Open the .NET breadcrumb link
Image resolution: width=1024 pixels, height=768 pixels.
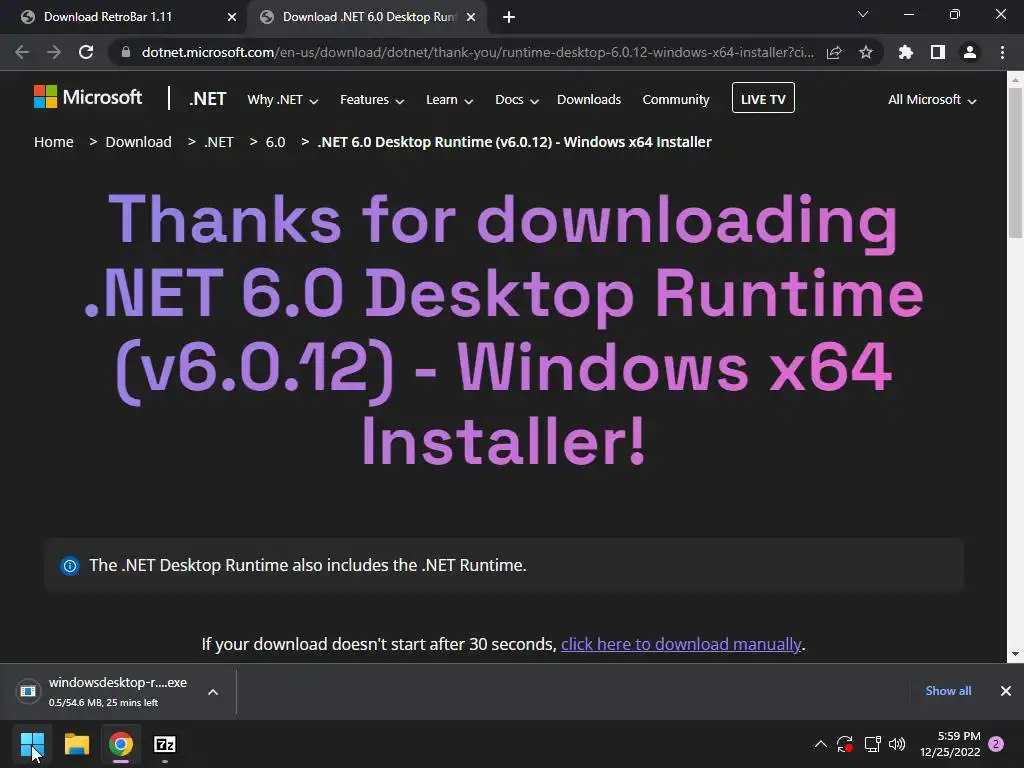click(219, 142)
